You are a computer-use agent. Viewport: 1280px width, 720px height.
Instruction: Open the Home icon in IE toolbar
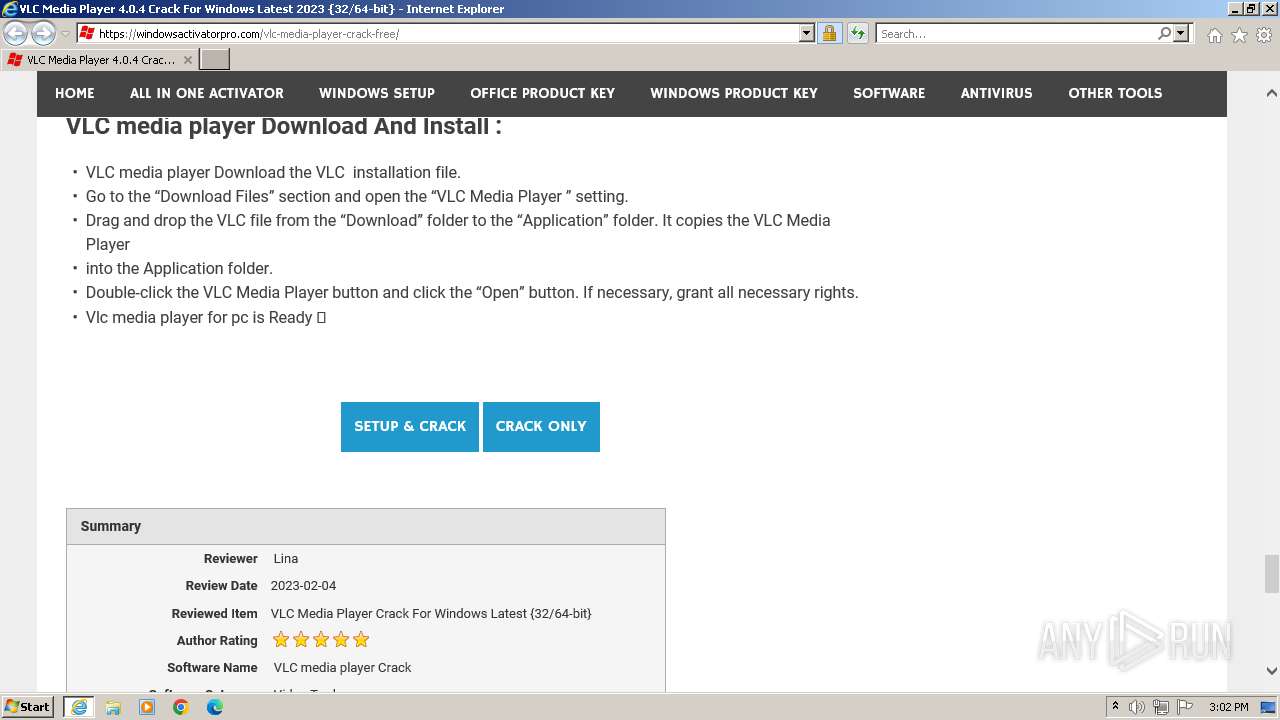[x=1214, y=35]
